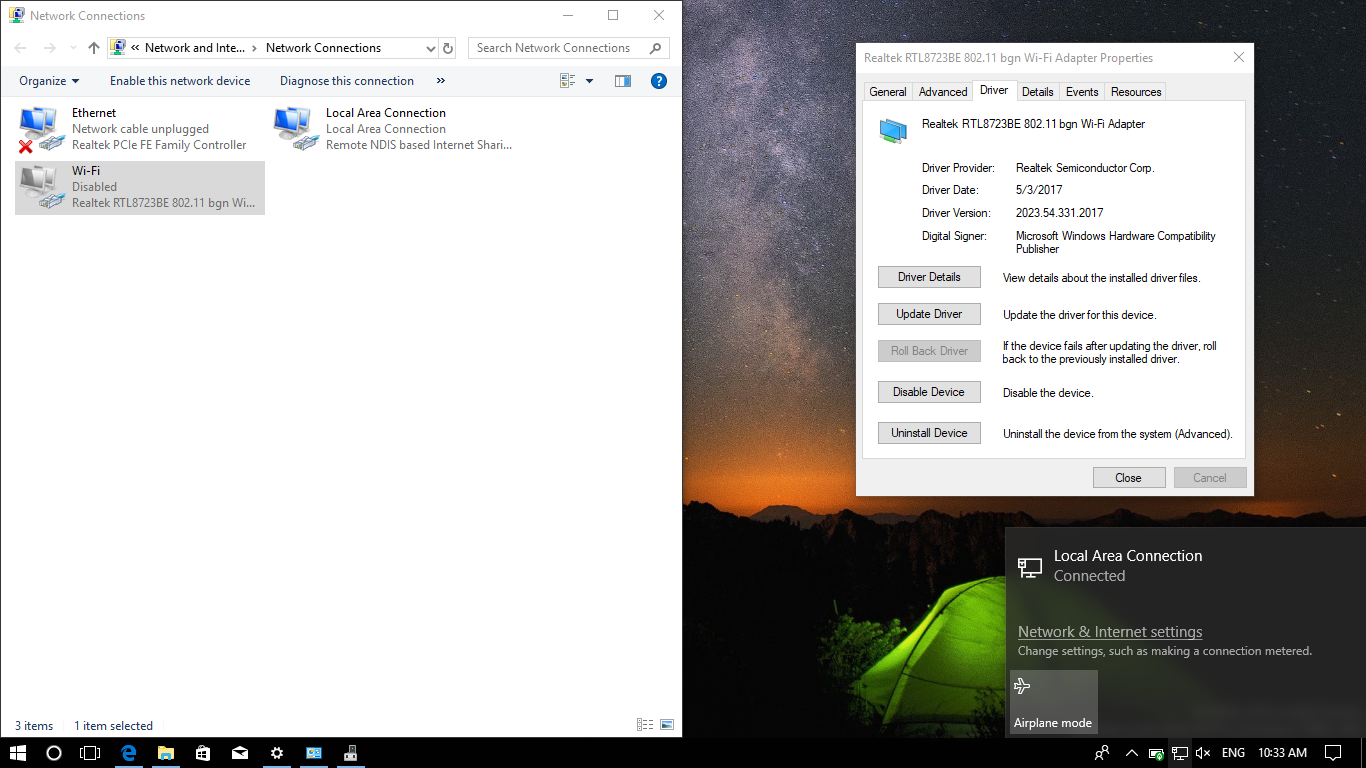
Task: Refresh the Network Connections address bar
Action: [x=448, y=48]
